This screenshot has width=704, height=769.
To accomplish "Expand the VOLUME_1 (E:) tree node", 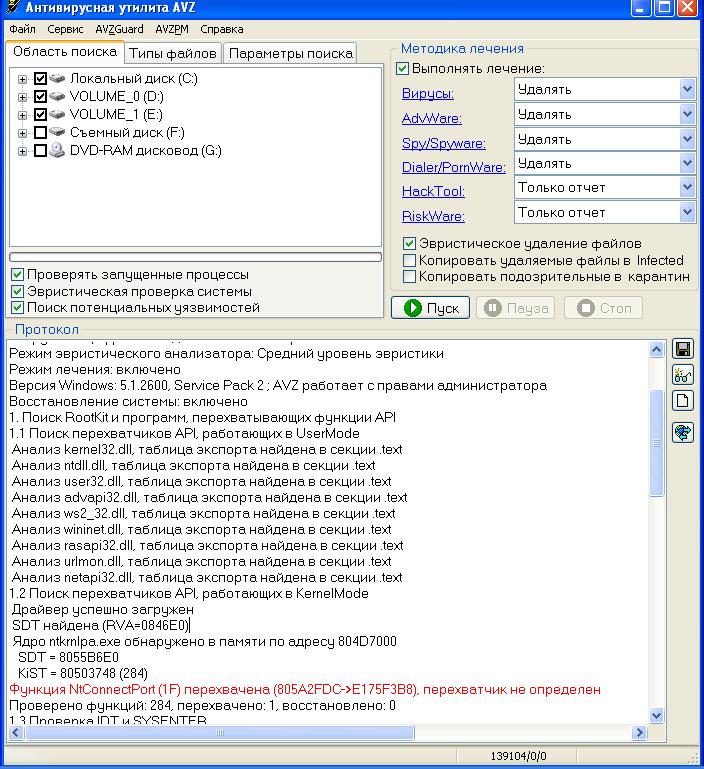I will click(22, 115).
